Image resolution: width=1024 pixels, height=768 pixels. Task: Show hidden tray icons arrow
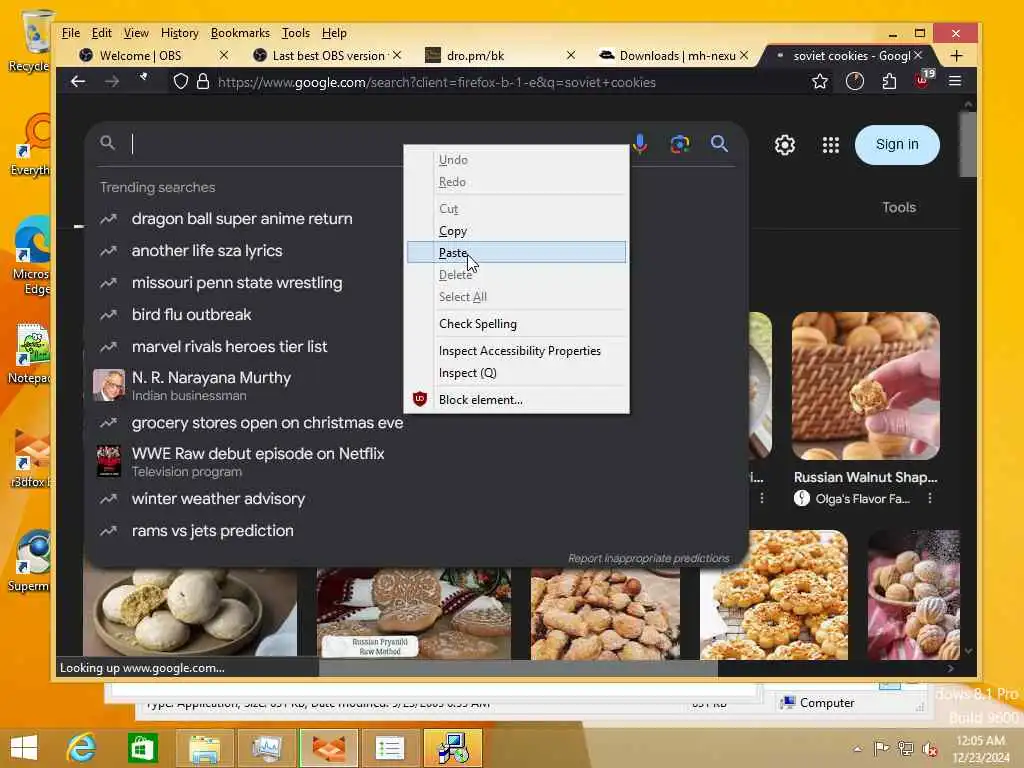(x=857, y=749)
